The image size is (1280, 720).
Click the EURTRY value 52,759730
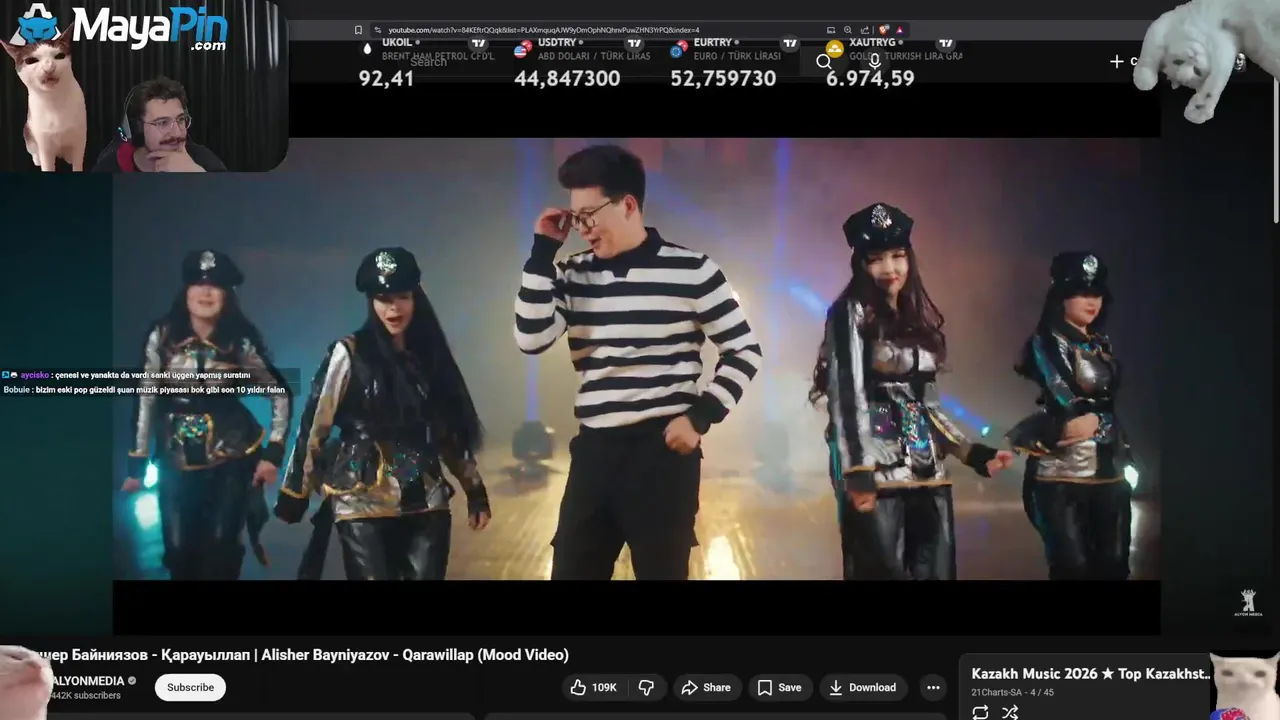coord(723,78)
